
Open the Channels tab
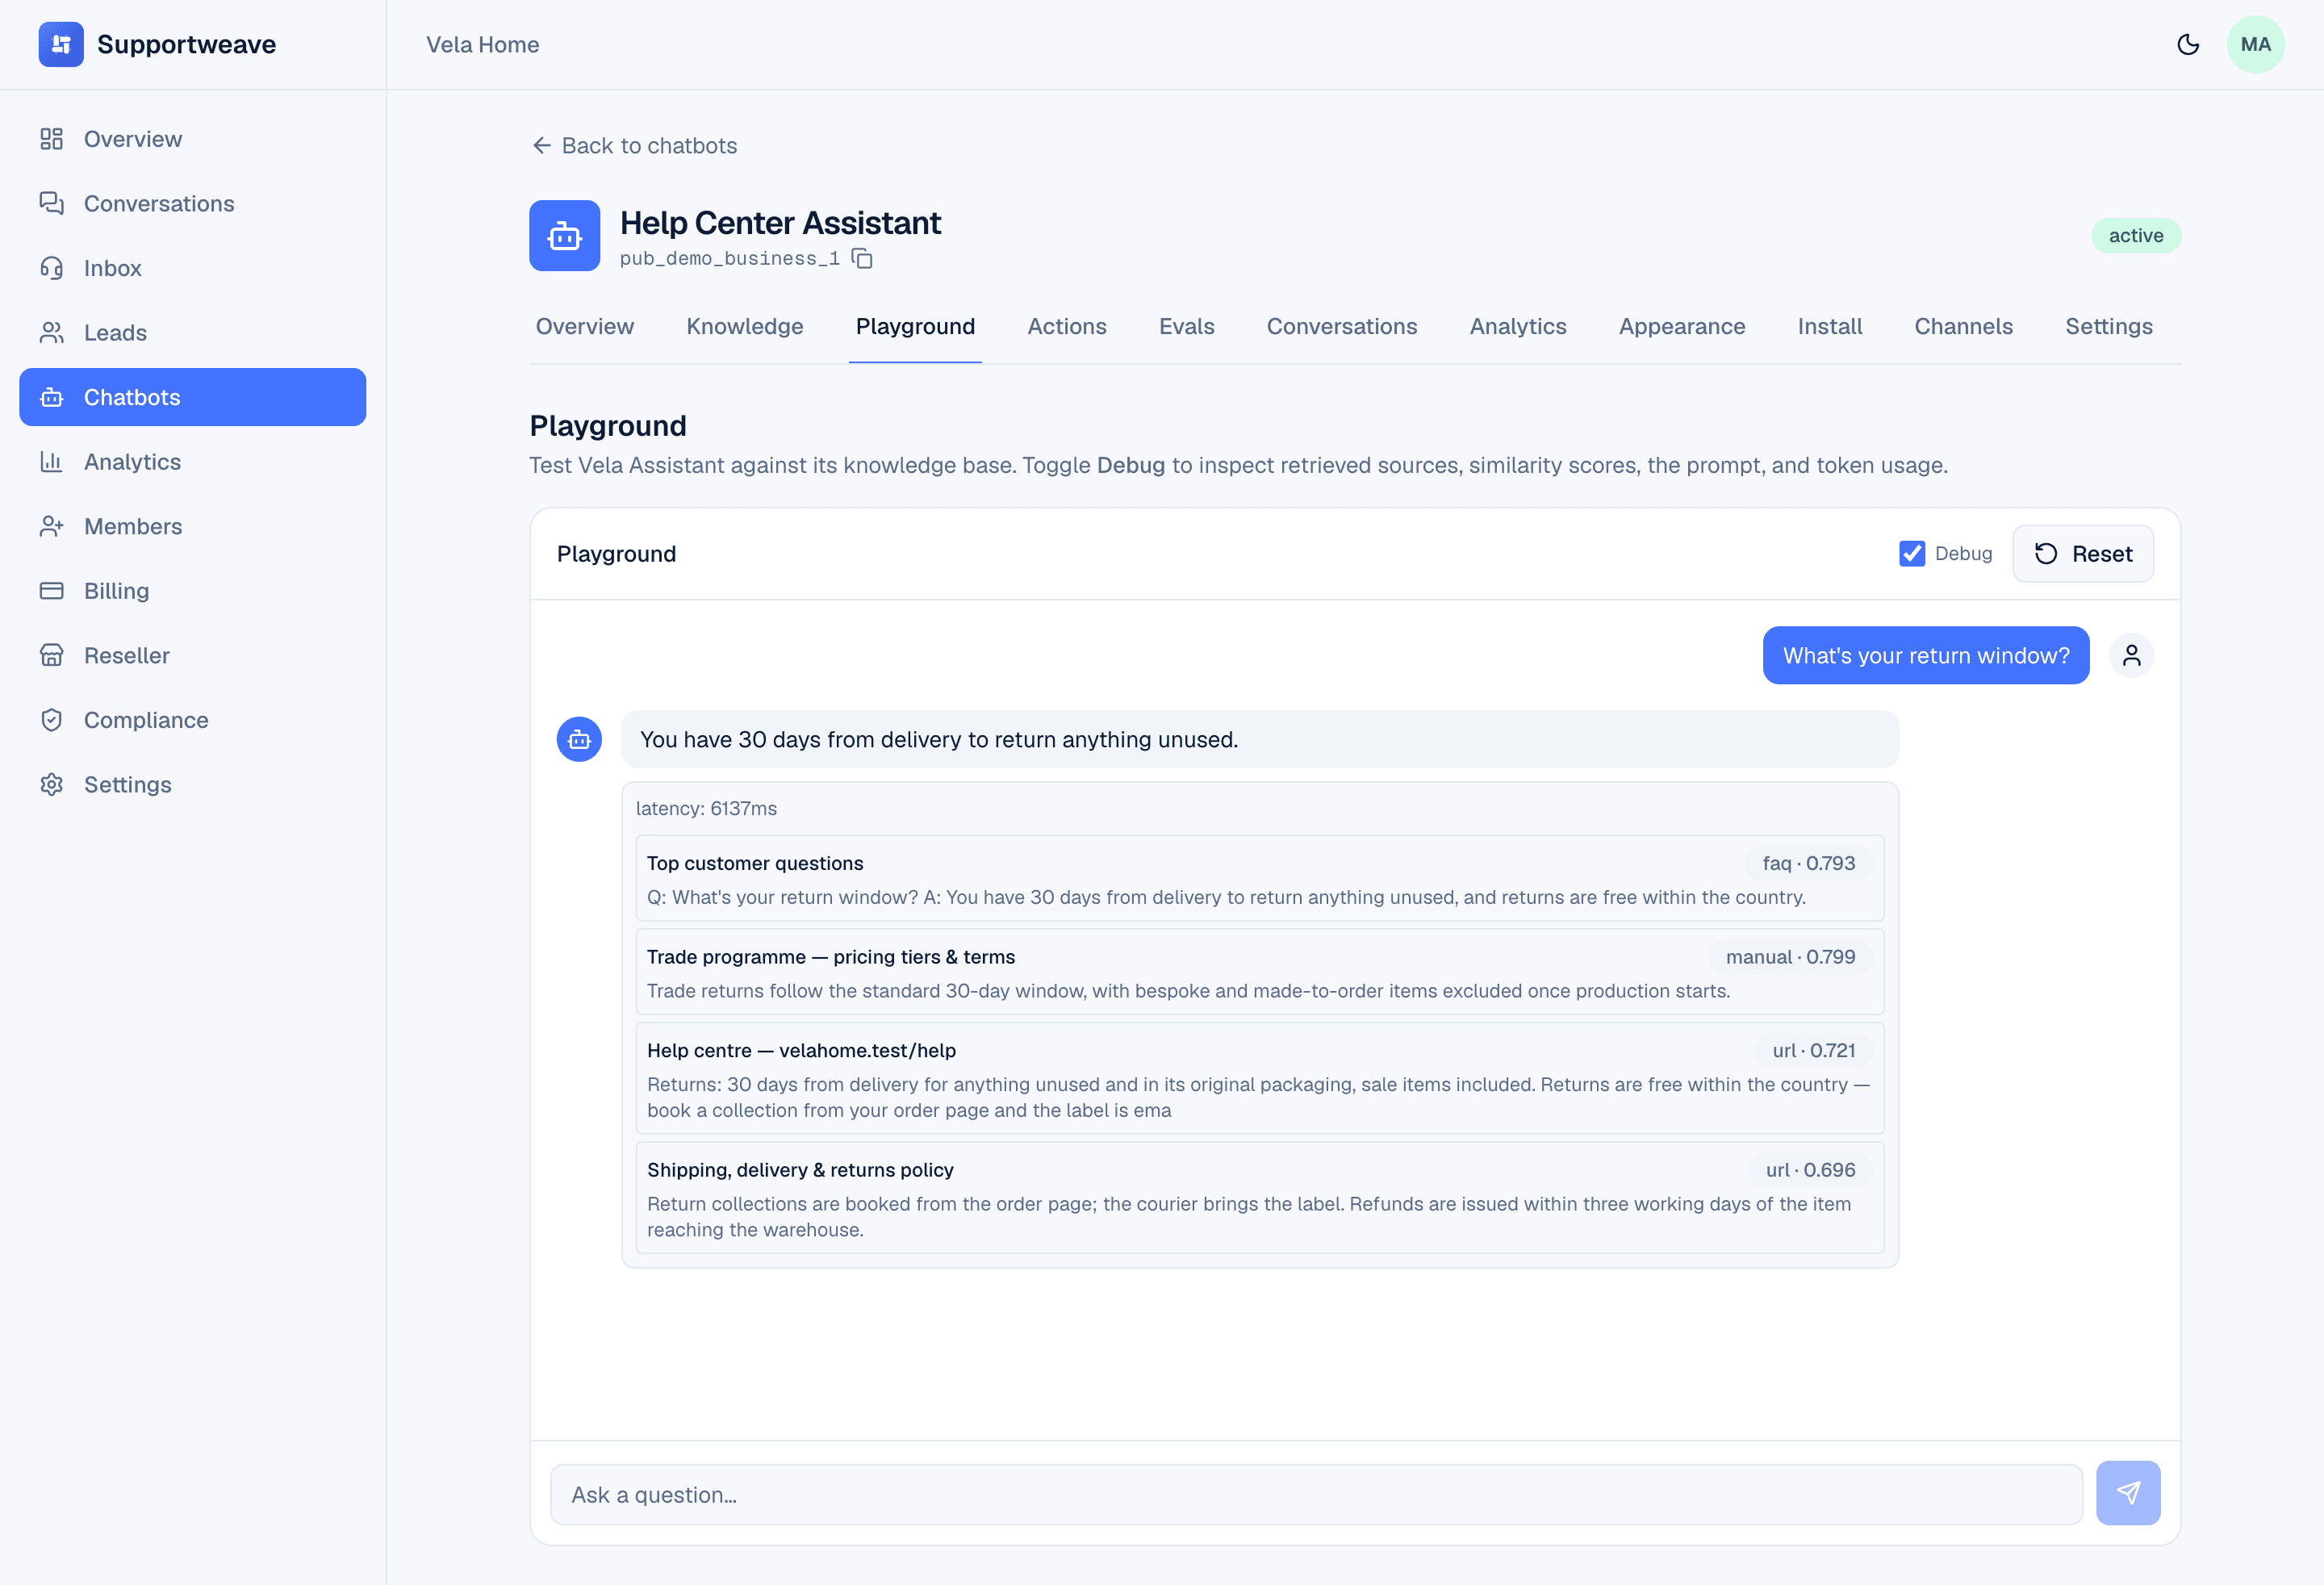[x=1963, y=327]
